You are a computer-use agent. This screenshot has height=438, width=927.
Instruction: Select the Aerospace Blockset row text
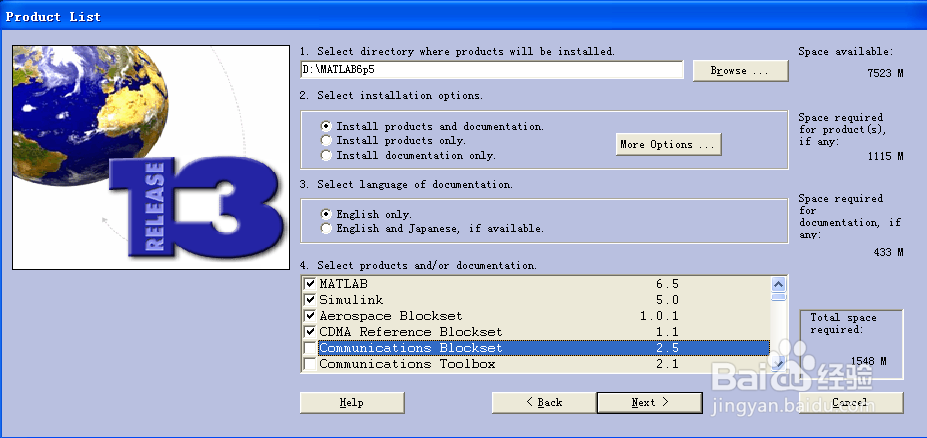391,316
